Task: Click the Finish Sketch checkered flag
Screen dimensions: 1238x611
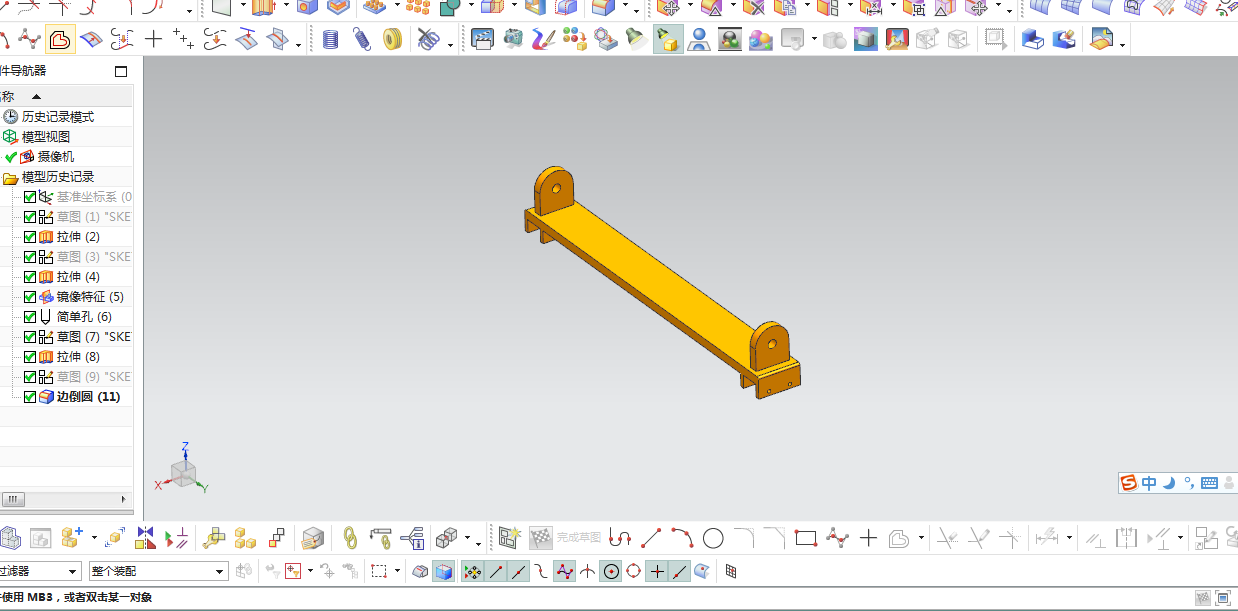Action: pyautogui.click(x=541, y=538)
